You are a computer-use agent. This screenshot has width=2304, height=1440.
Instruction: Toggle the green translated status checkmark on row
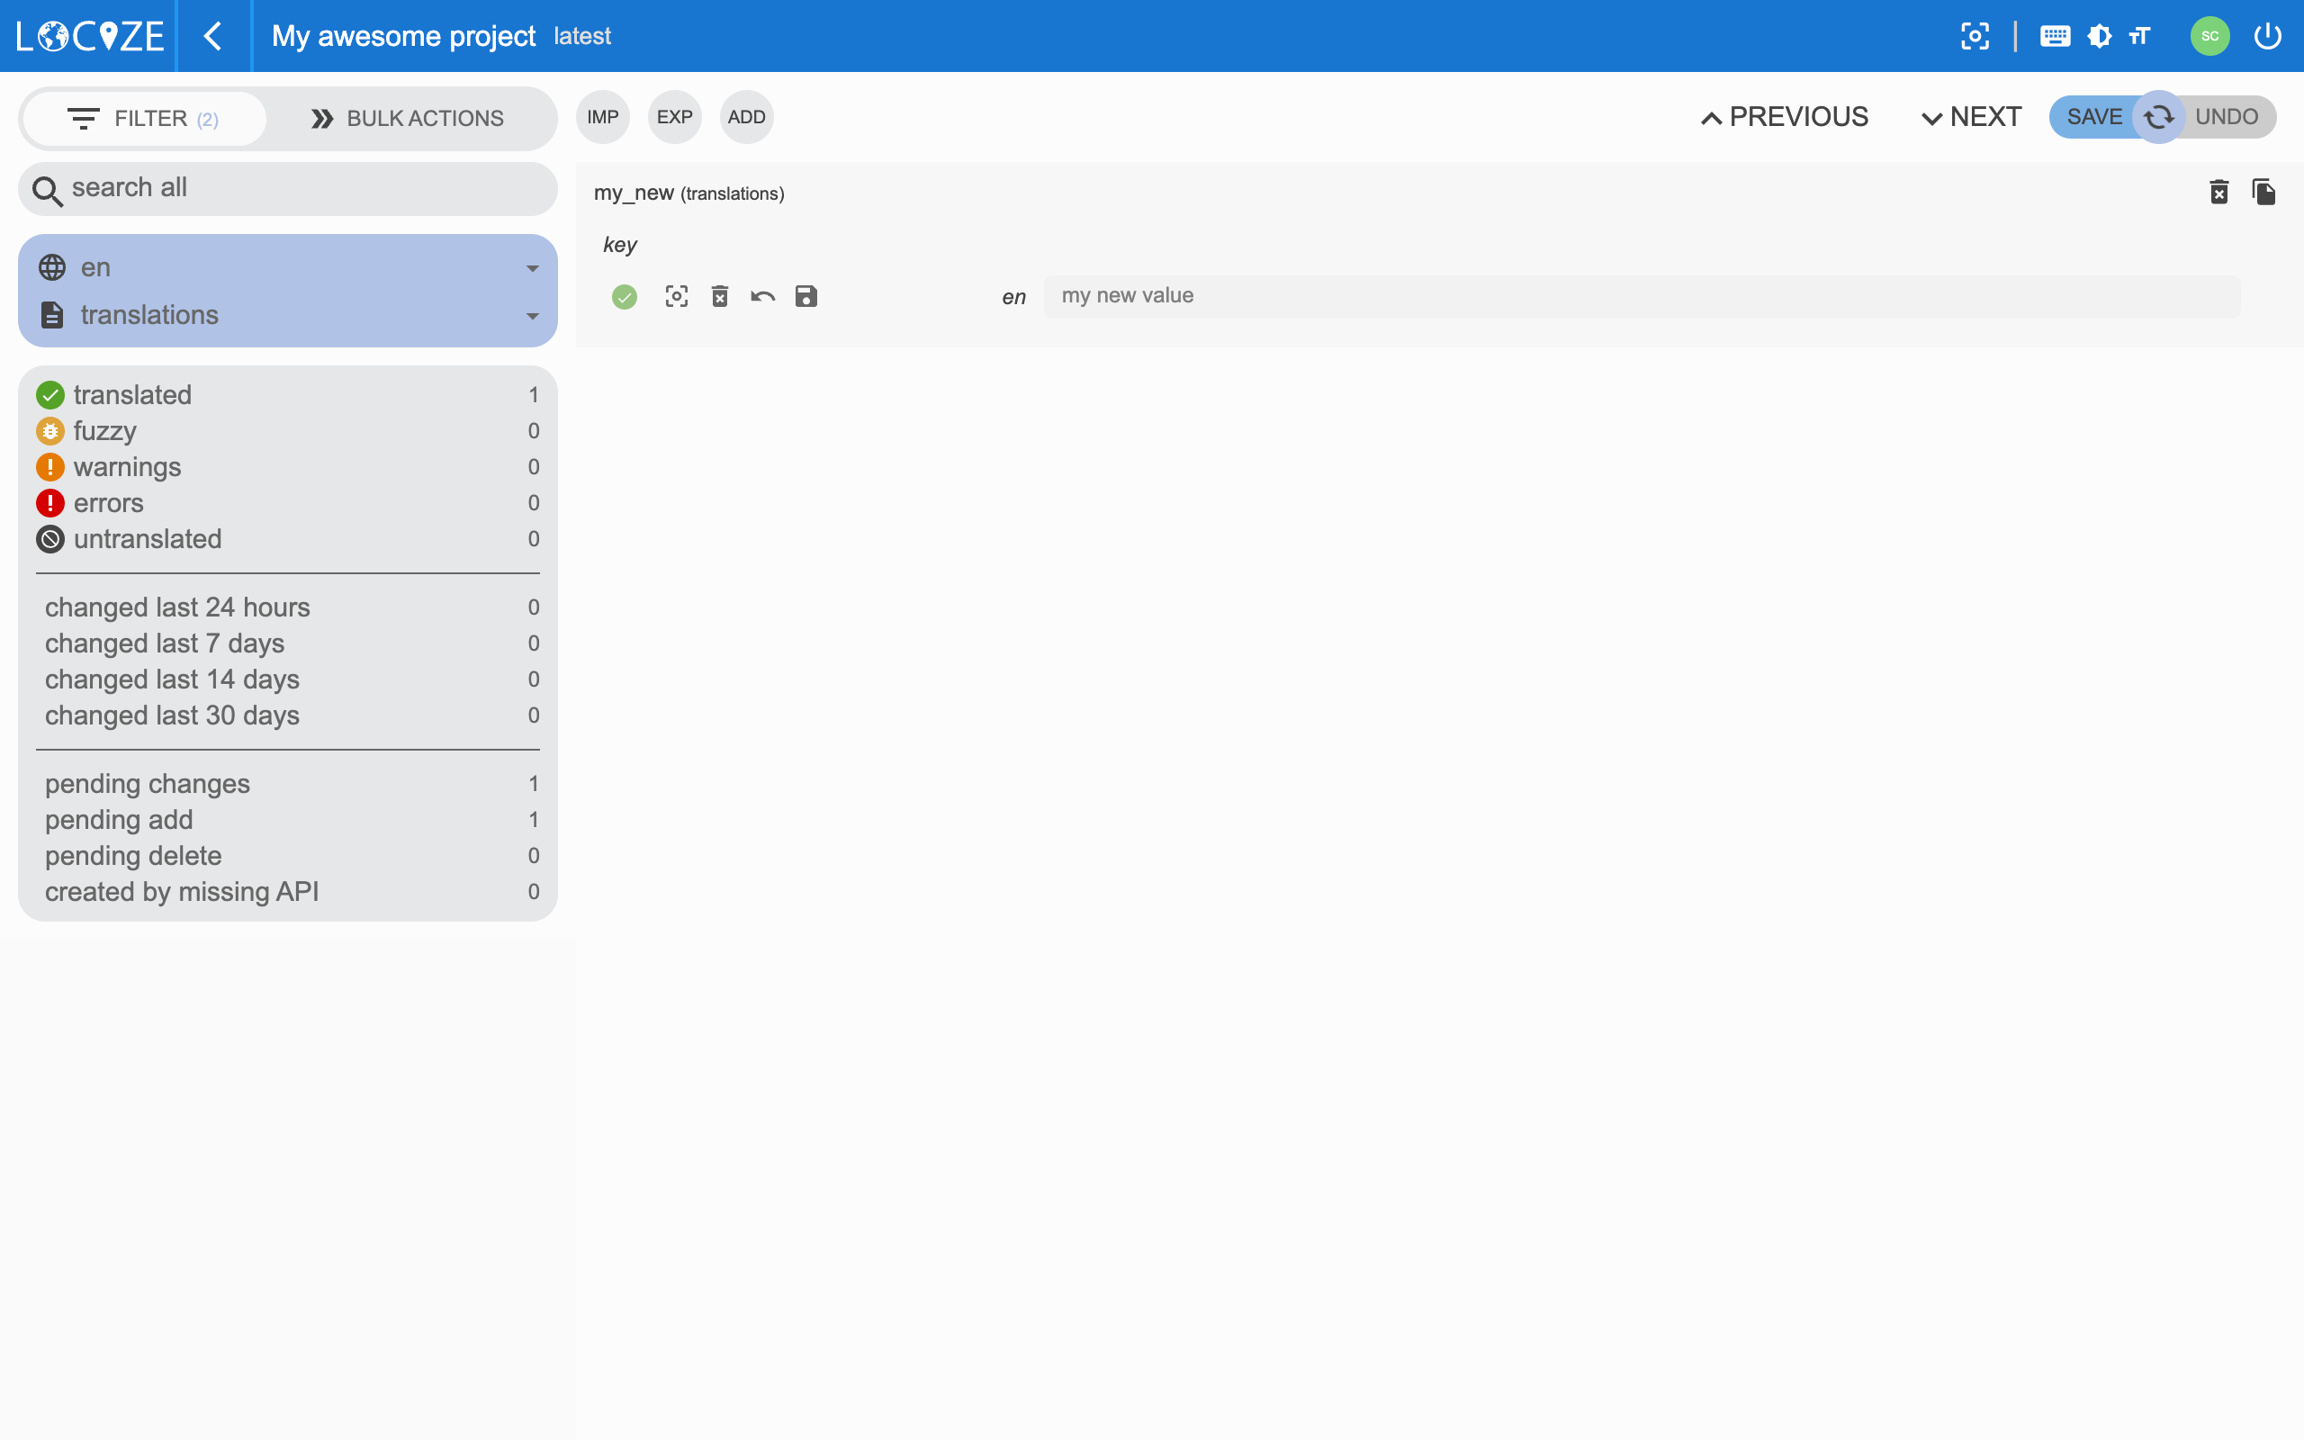click(x=624, y=296)
